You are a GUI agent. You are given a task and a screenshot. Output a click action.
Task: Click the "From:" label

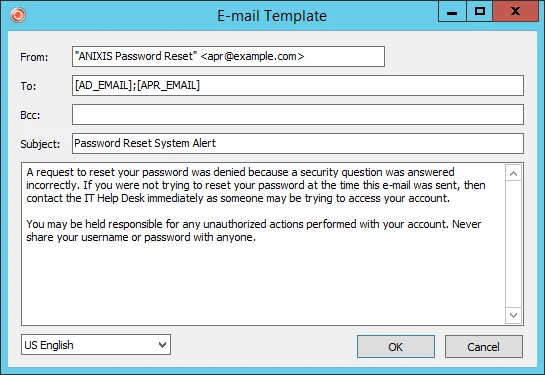coord(34,57)
